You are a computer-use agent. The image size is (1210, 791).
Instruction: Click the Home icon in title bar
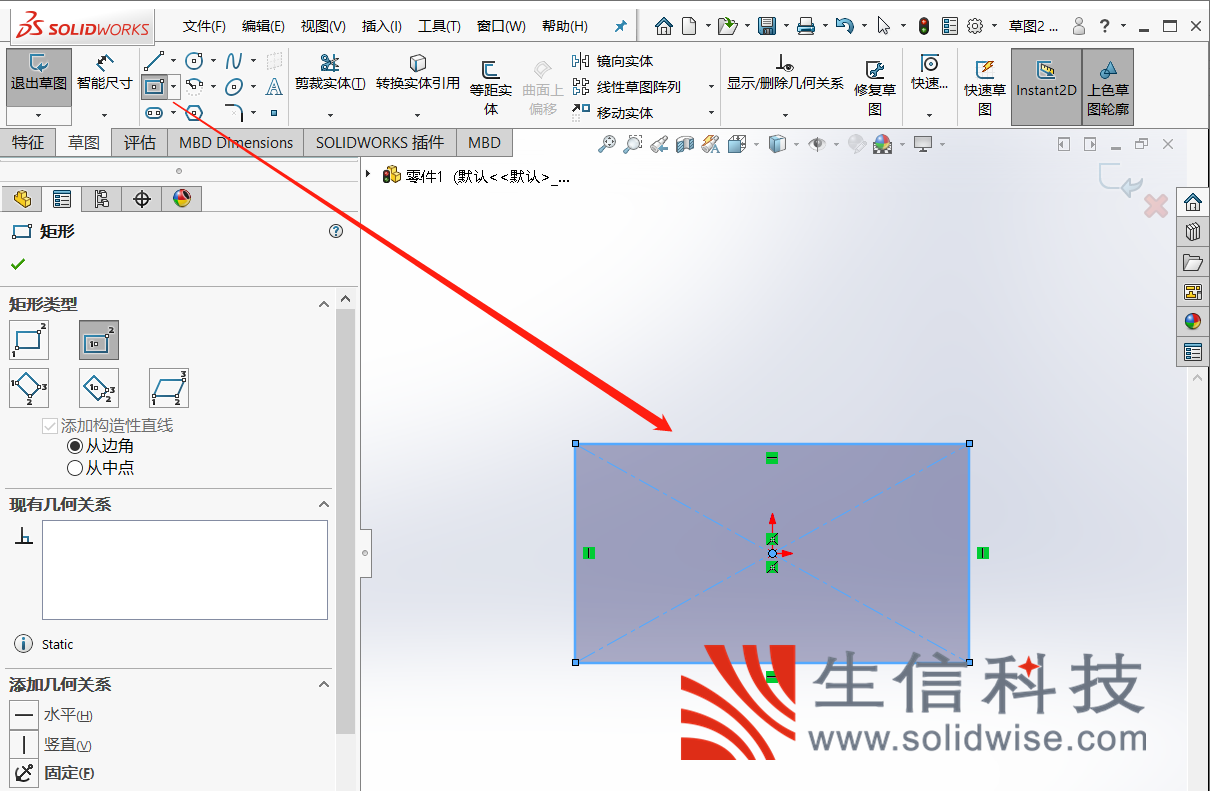[x=664, y=26]
